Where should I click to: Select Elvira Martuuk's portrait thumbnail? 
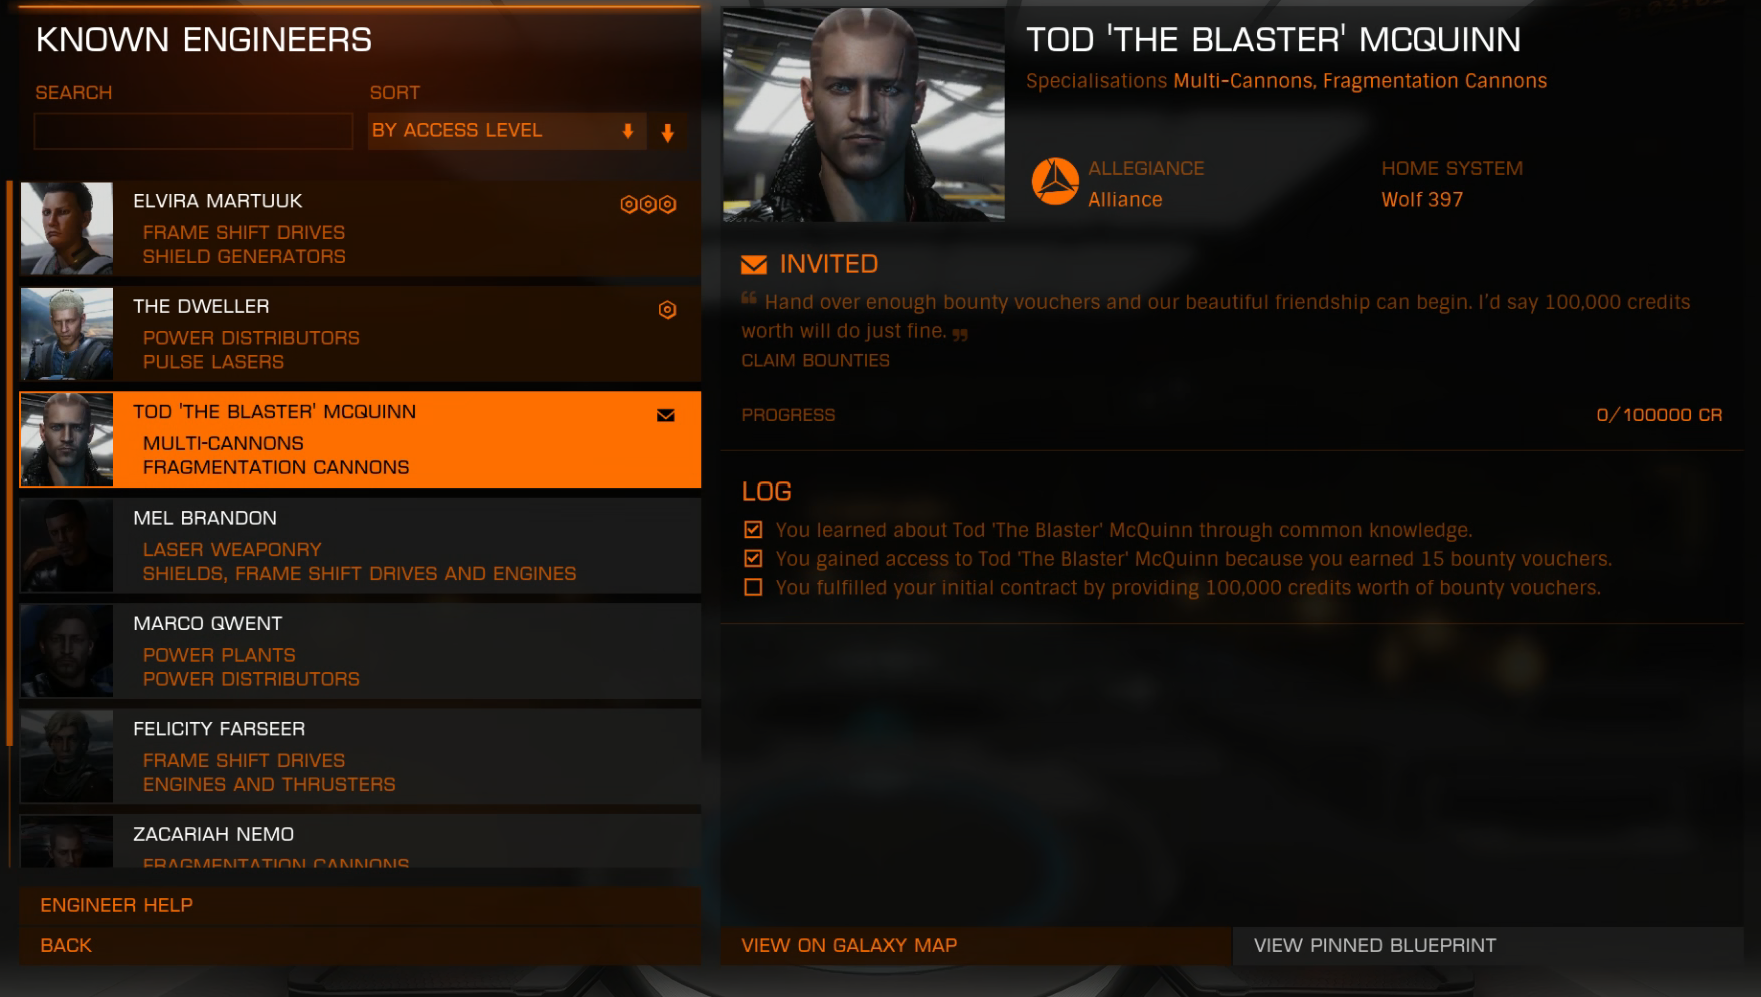[67, 228]
